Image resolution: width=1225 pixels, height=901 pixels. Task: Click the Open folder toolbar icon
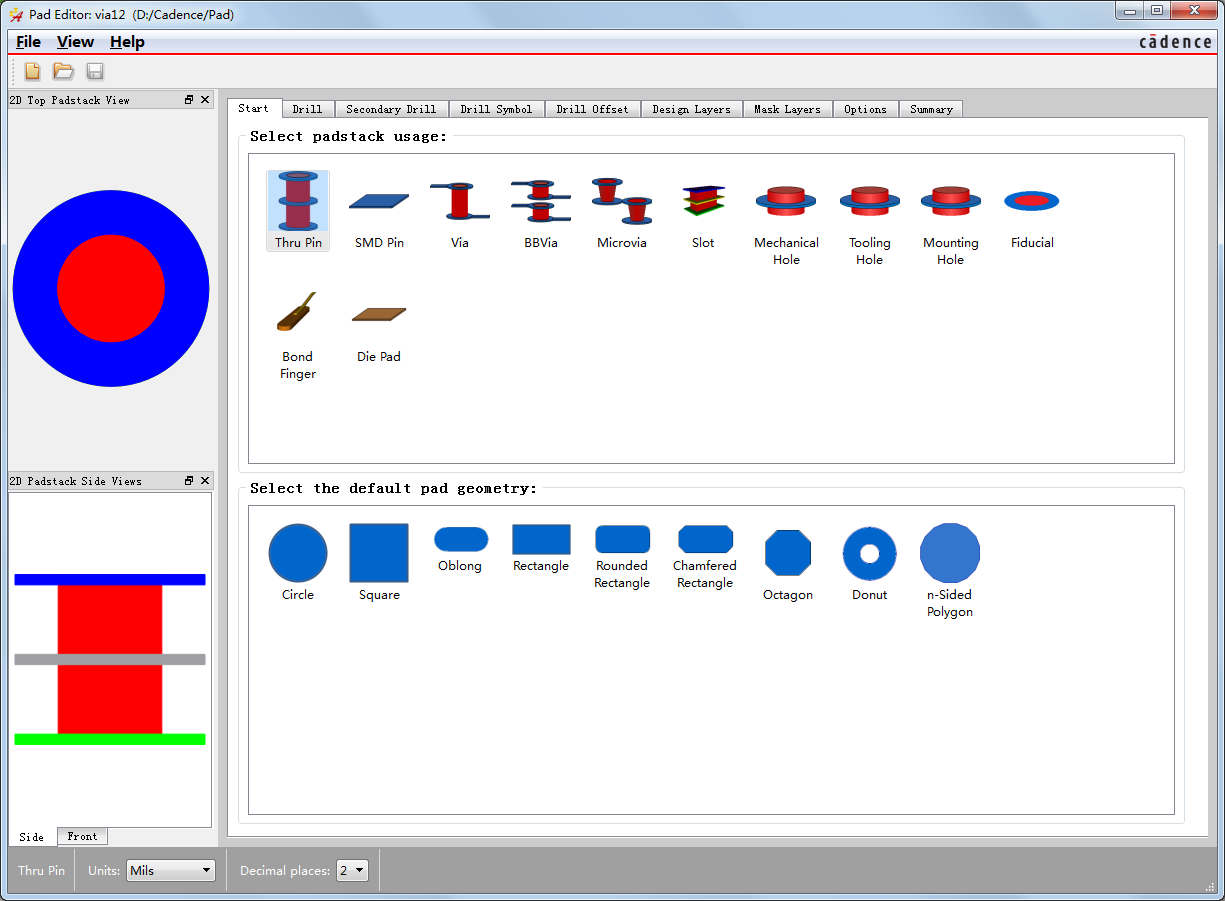[64, 71]
